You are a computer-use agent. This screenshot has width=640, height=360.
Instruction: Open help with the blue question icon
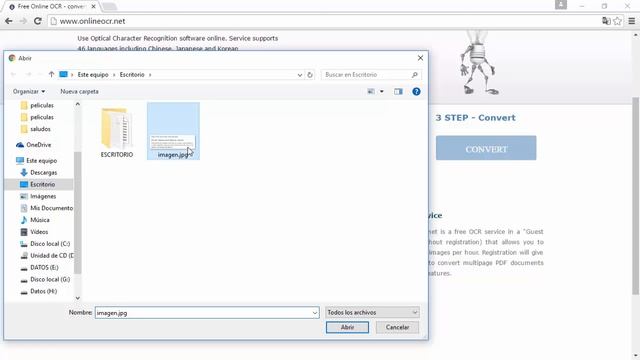pos(416,91)
